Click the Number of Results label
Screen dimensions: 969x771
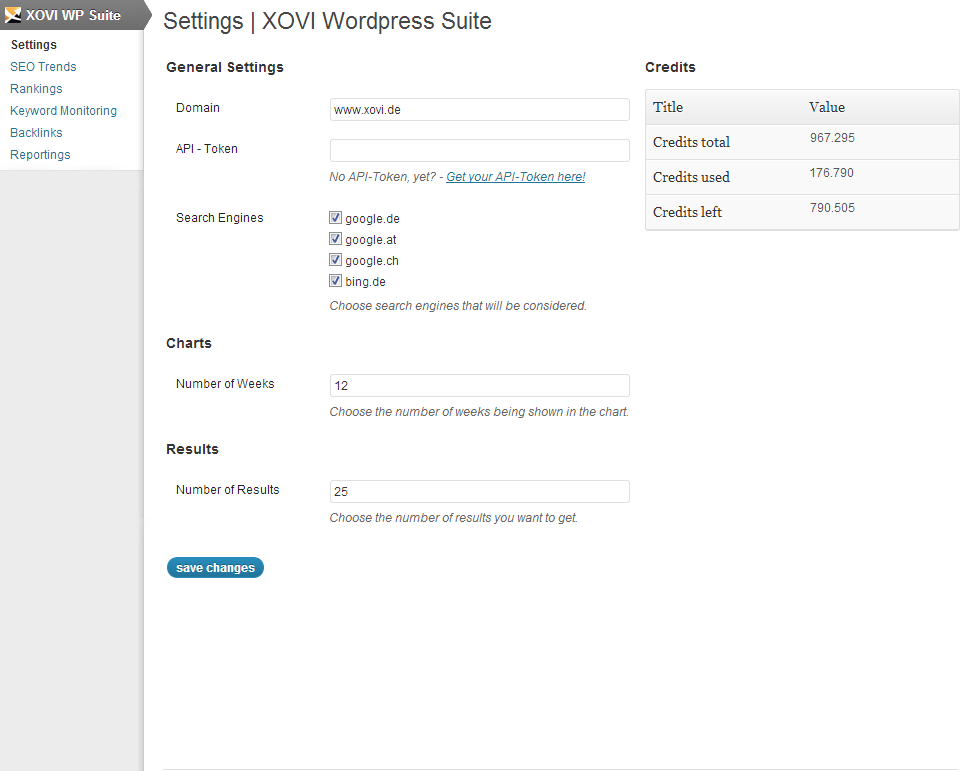[227, 489]
